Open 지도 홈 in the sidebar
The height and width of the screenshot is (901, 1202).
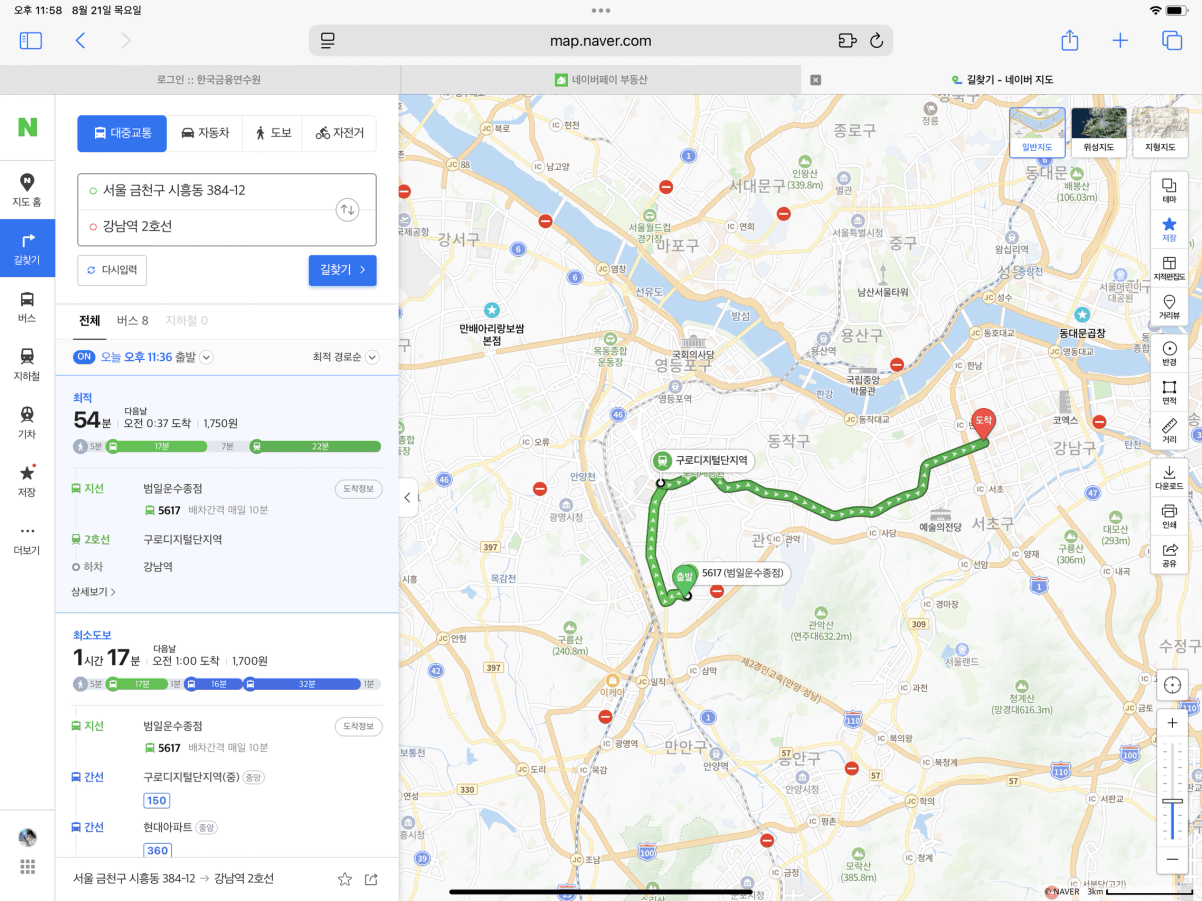[27, 189]
